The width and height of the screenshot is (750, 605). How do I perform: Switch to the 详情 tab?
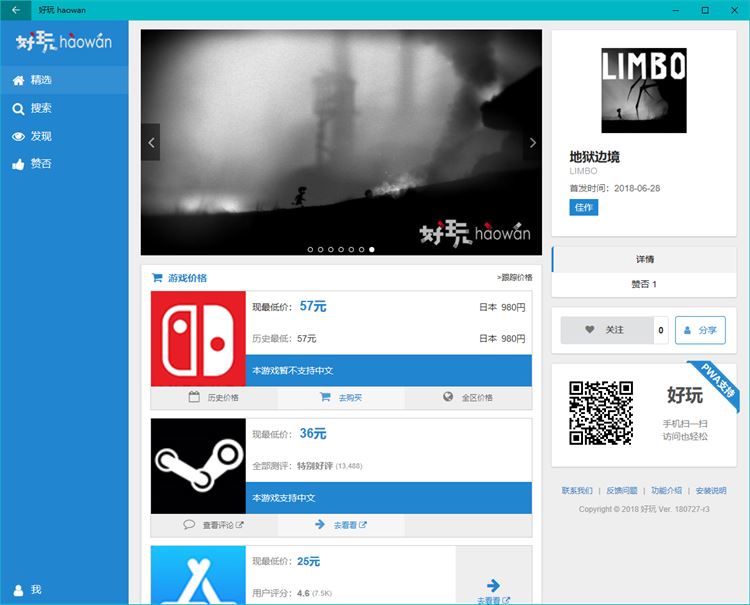644,259
